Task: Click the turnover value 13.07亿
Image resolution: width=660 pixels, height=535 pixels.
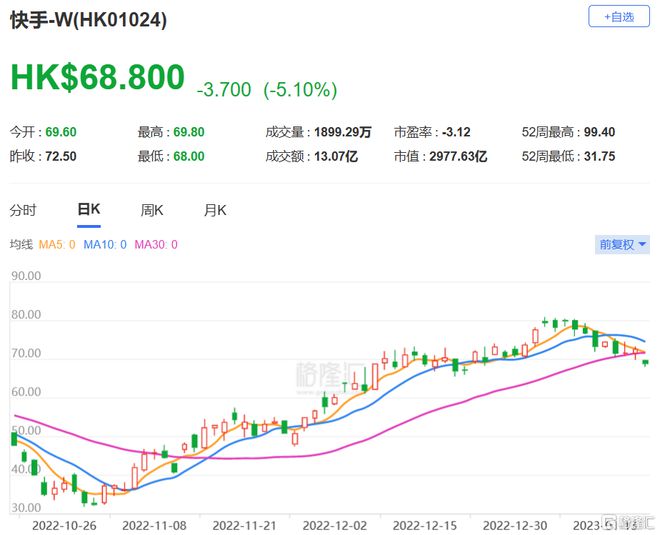Action: (336, 157)
